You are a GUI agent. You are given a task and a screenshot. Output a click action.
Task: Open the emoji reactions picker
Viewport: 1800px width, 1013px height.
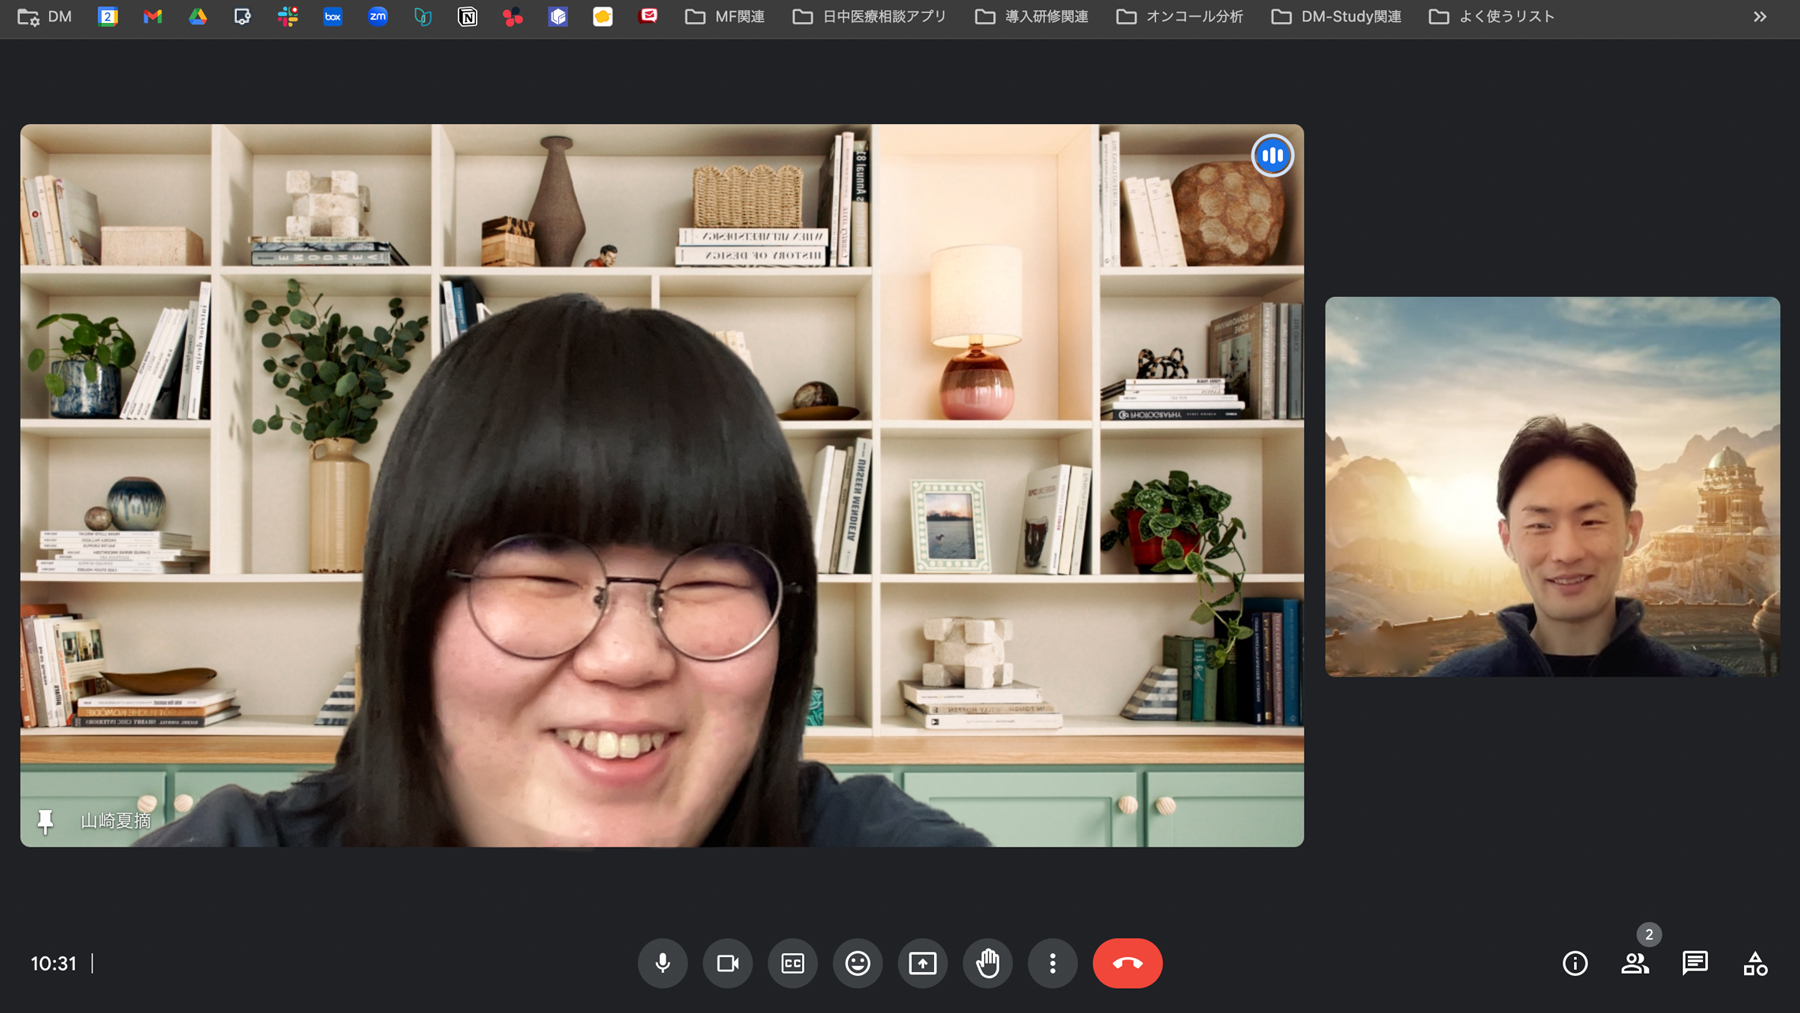click(x=857, y=963)
